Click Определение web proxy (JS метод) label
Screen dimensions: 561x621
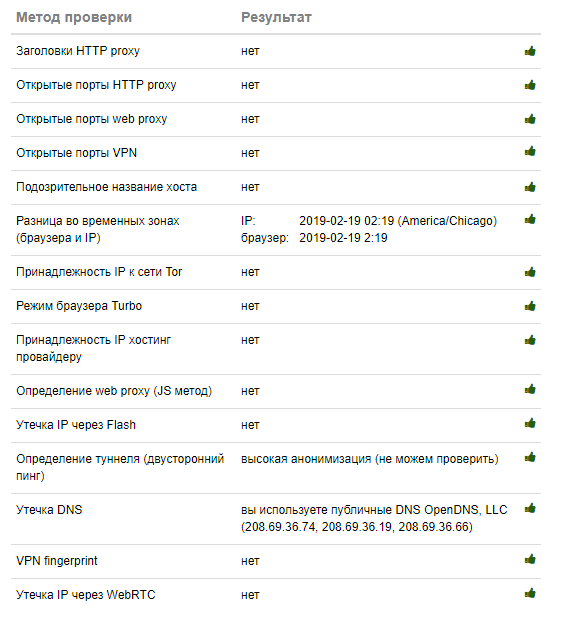[x=114, y=391]
